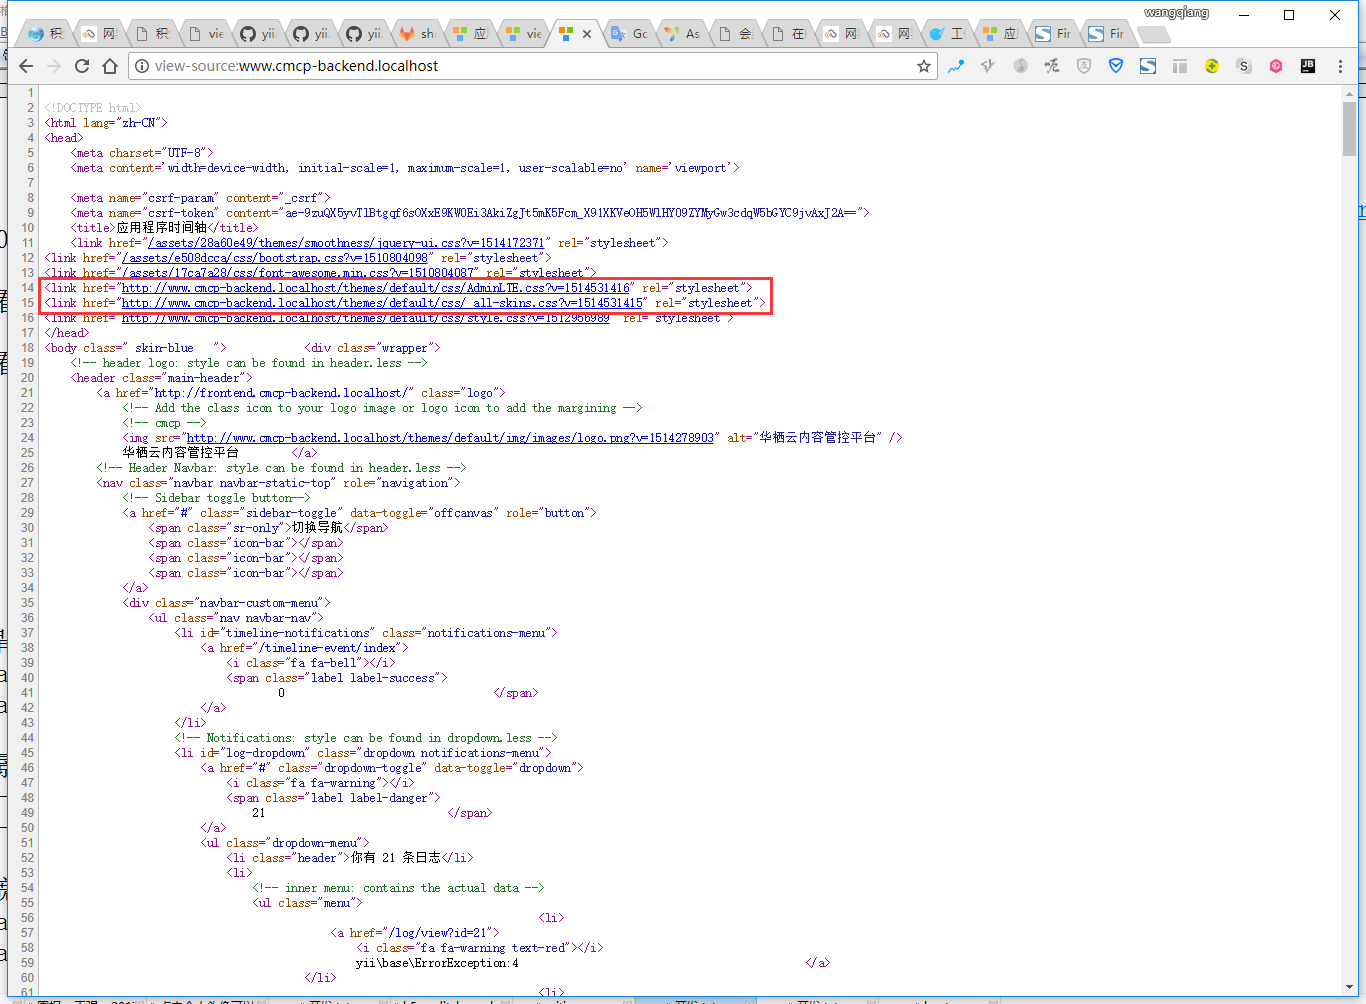The image size is (1366, 1004).
Task: Bookmark this page with the star
Action: click(x=923, y=66)
